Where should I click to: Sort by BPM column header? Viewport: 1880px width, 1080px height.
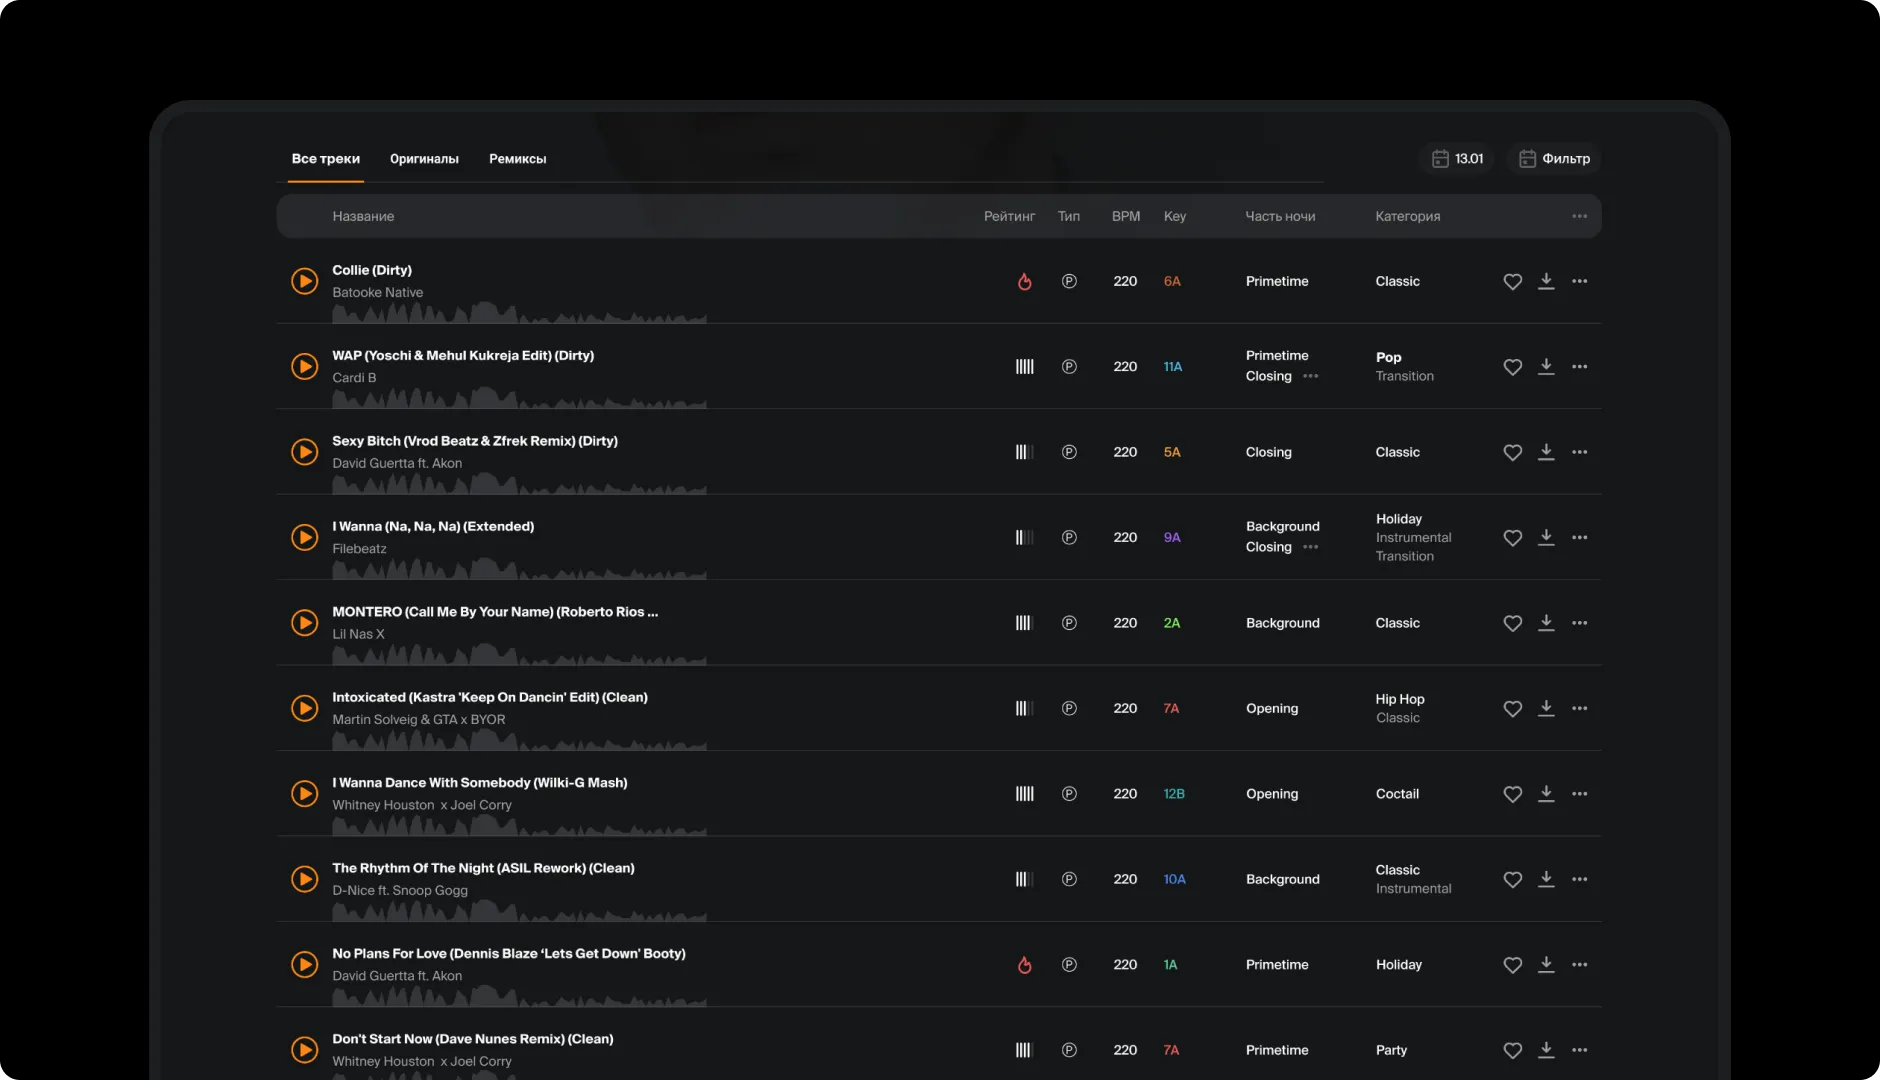(1126, 216)
